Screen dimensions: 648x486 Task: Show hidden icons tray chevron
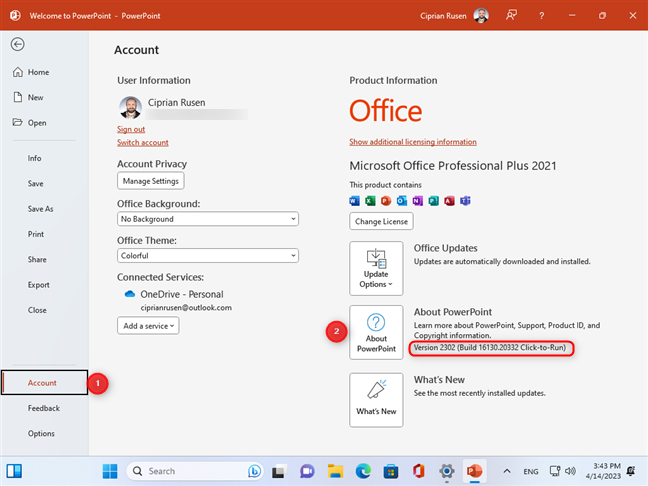507,471
